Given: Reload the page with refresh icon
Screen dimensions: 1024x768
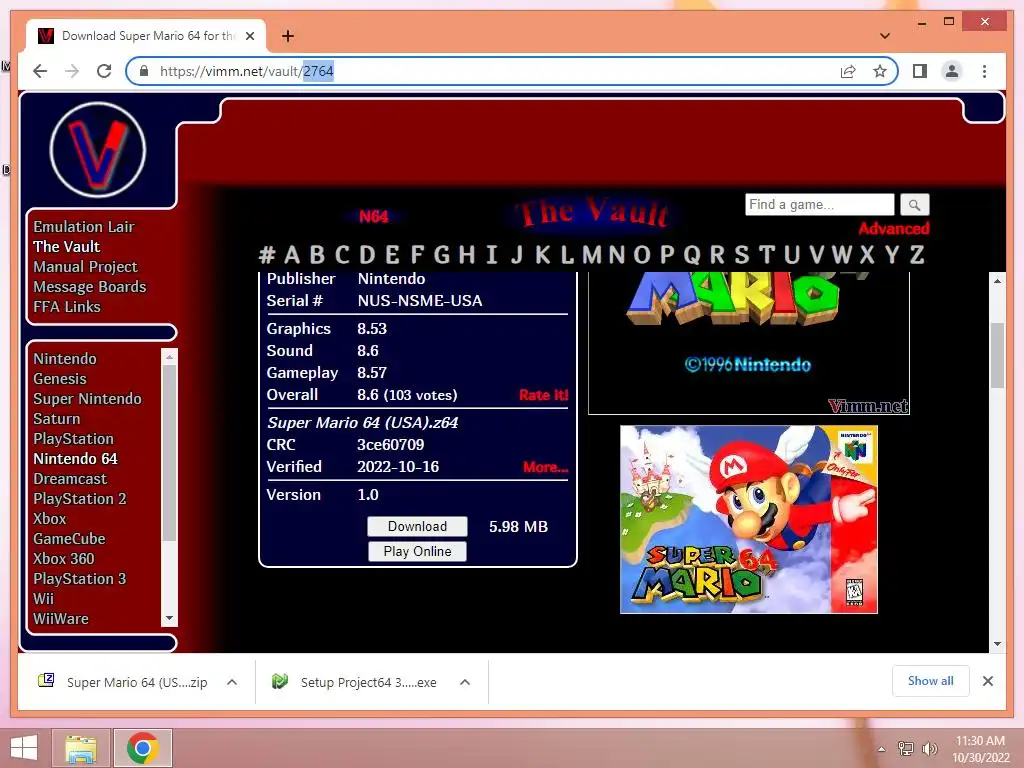Looking at the screenshot, I should [104, 71].
